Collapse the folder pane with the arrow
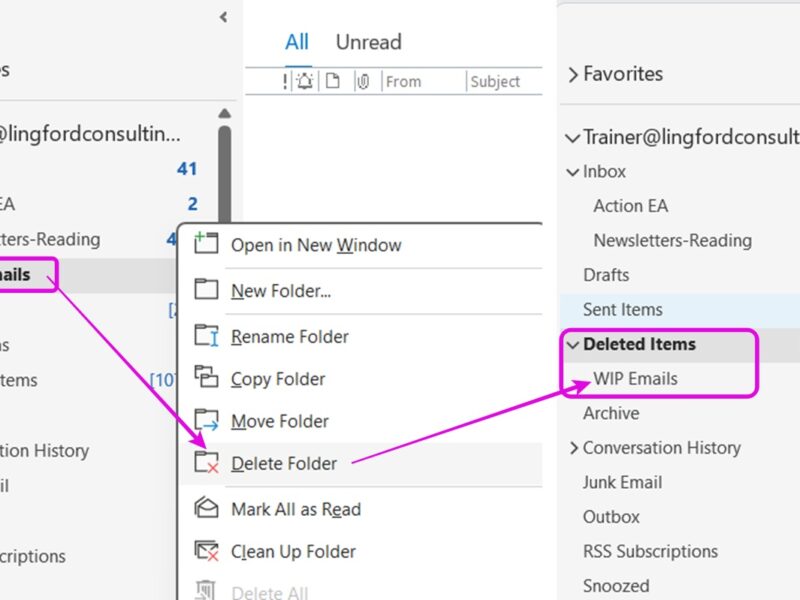The width and height of the screenshot is (800, 600). (x=223, y=17)
